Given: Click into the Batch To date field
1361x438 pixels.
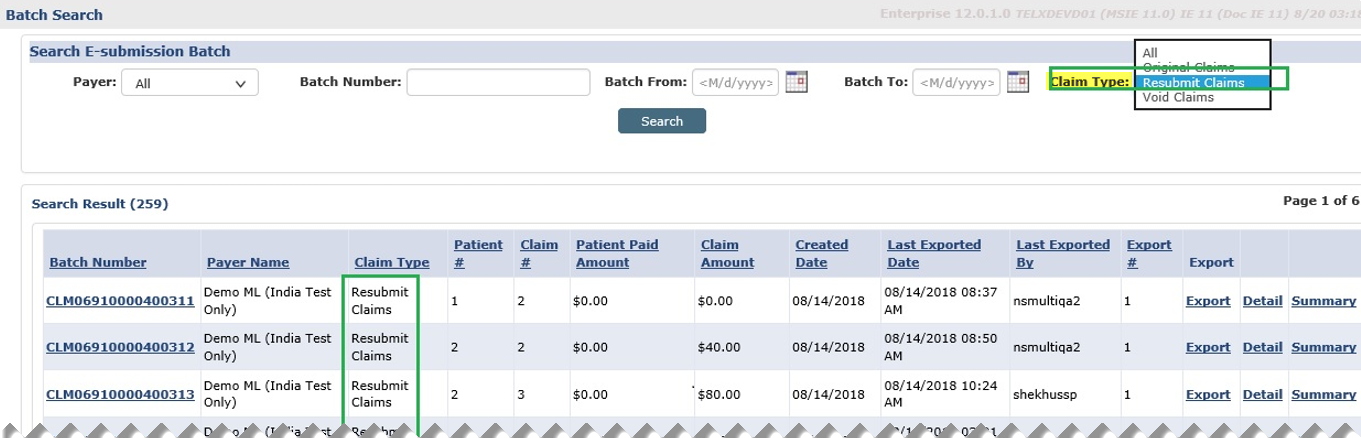Looking at the screenshot, I should [x=955, y=83].
